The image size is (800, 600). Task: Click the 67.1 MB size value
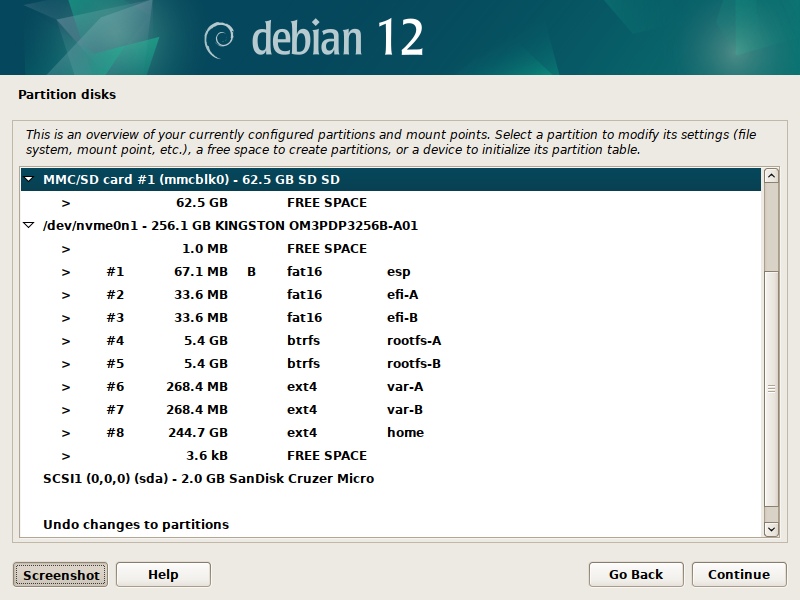[201, 271]
